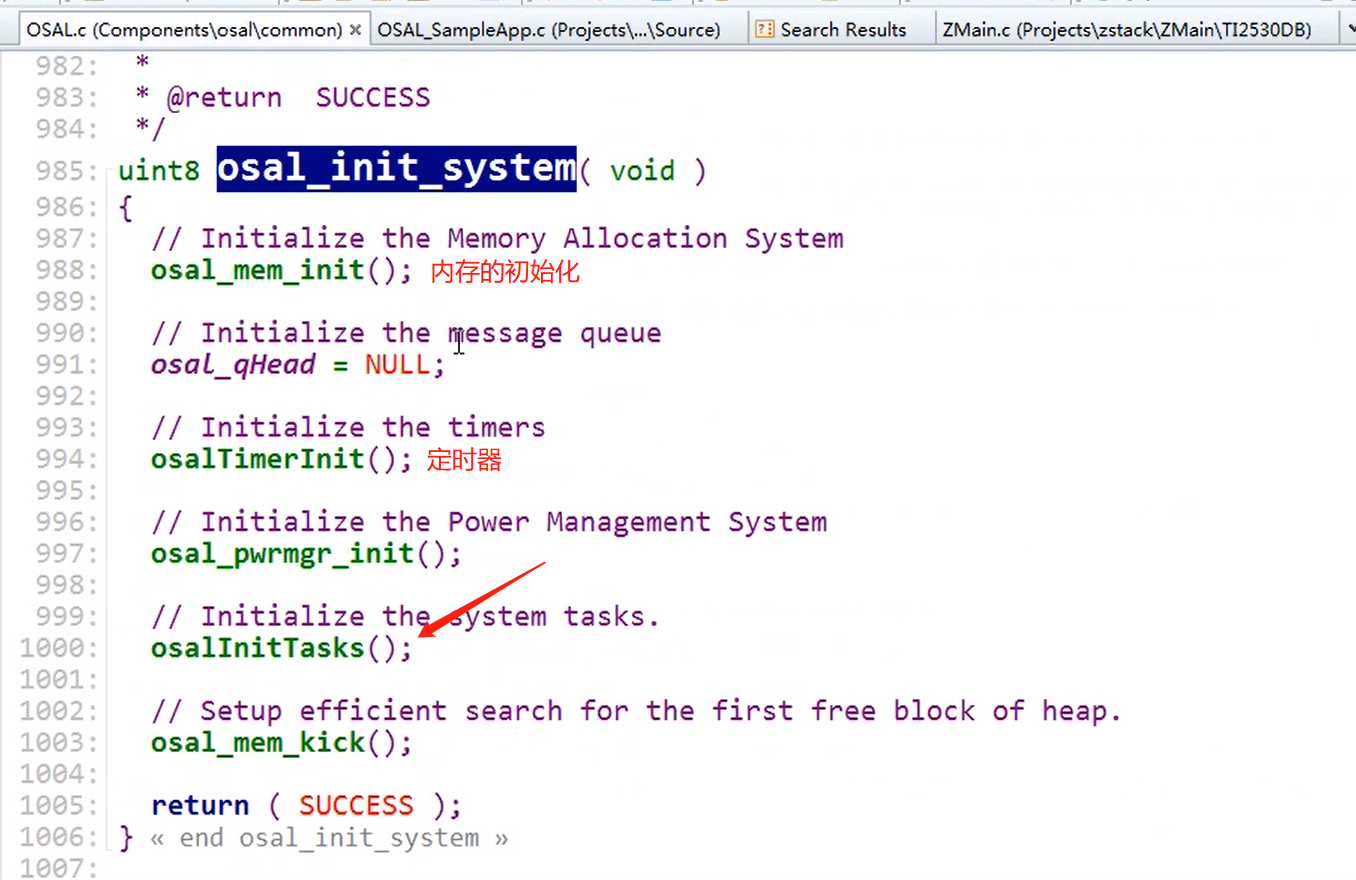
Task: Switch to the OSAL.c tab
Action: 194,30
